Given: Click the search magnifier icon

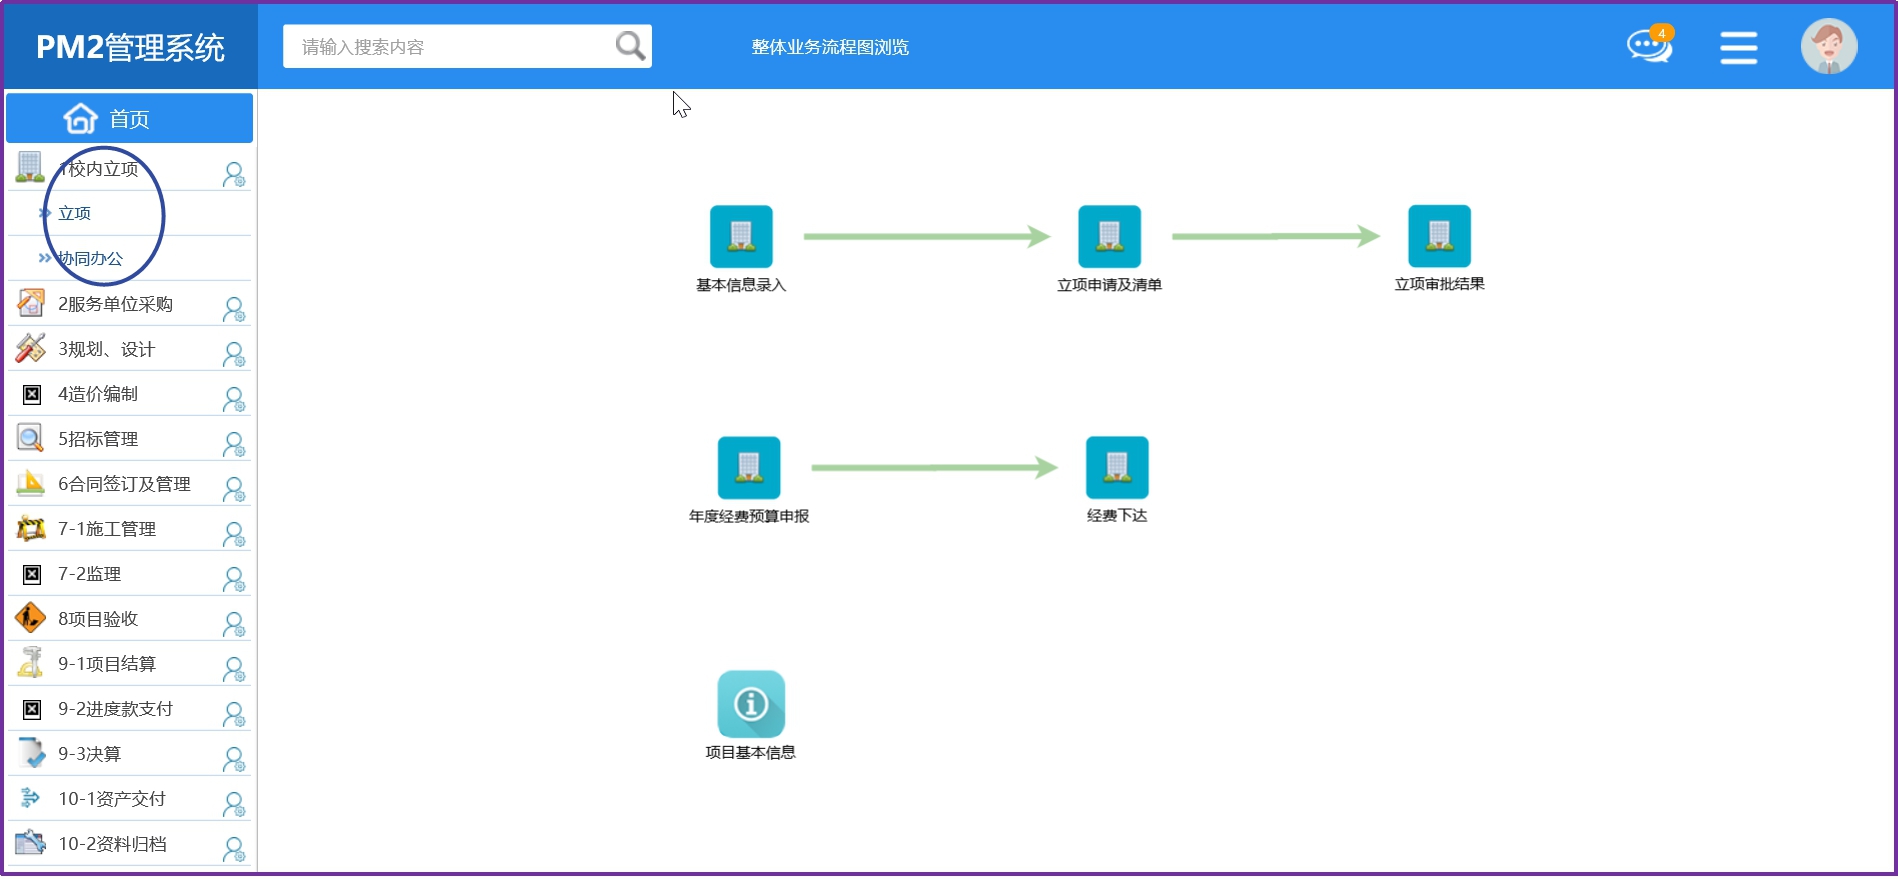Looking at the screenshot, I should [630, 46].
